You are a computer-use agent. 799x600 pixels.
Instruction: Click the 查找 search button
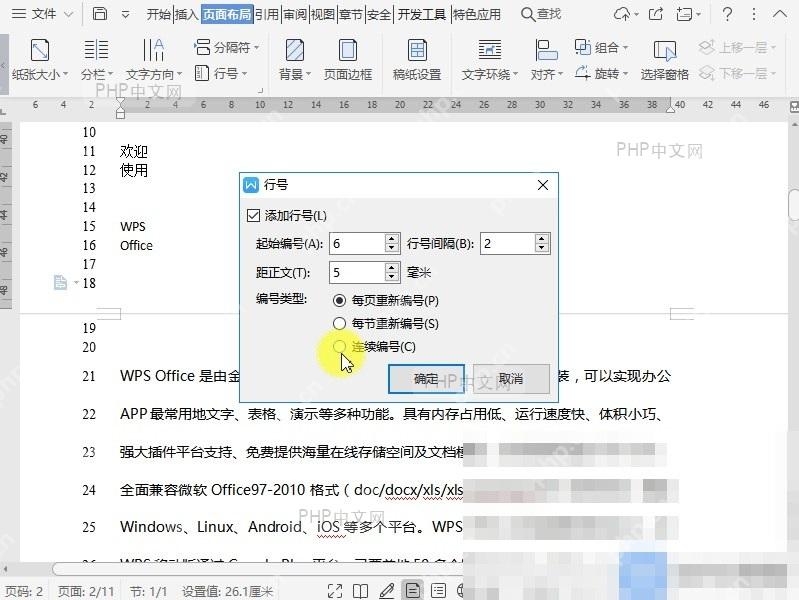541,14
